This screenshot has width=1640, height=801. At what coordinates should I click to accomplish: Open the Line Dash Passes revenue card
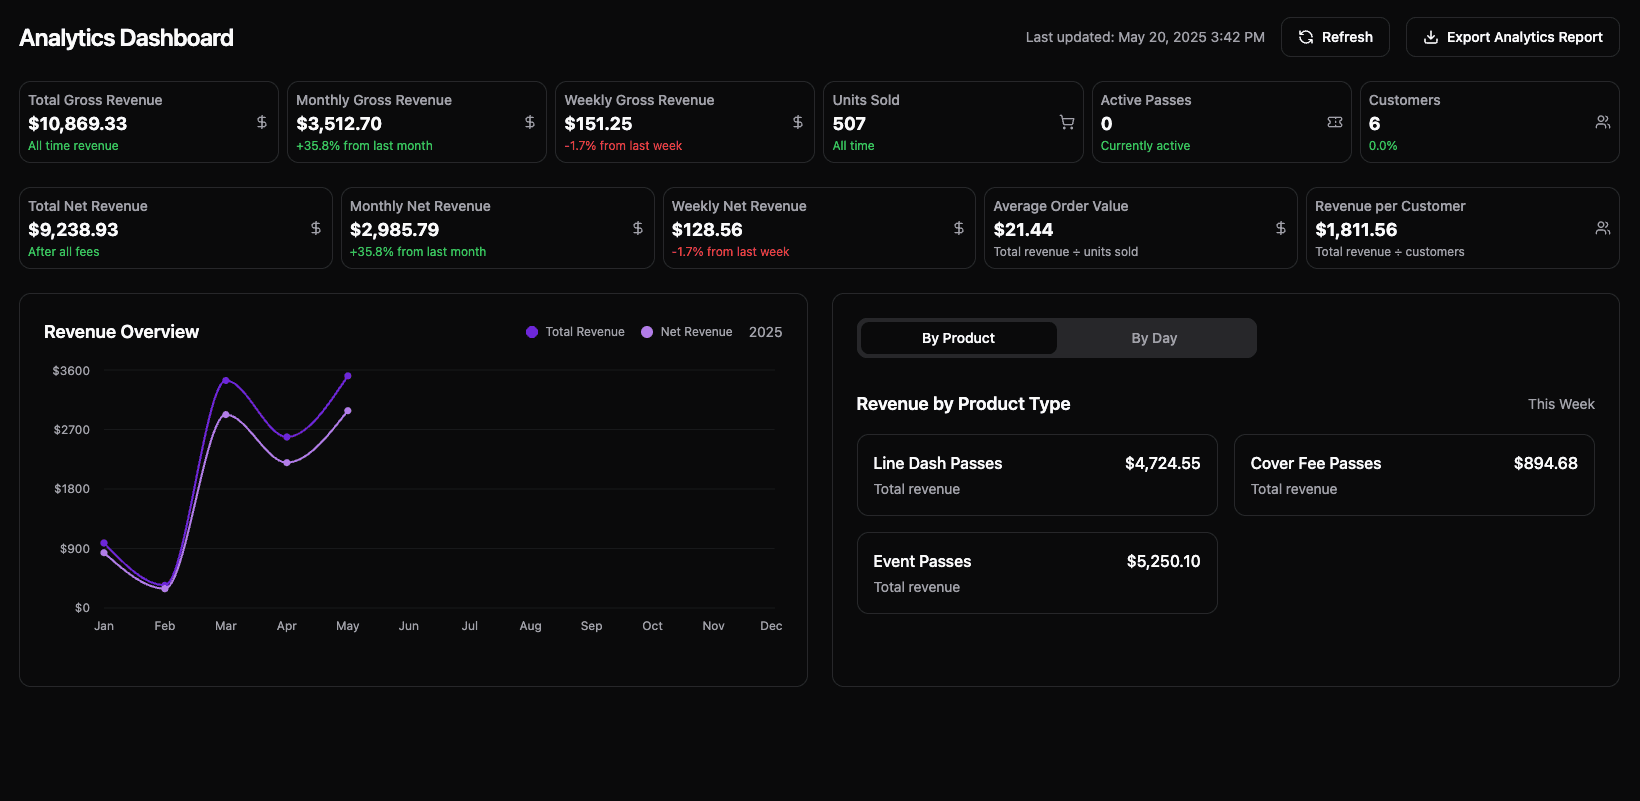[1036, 475]
